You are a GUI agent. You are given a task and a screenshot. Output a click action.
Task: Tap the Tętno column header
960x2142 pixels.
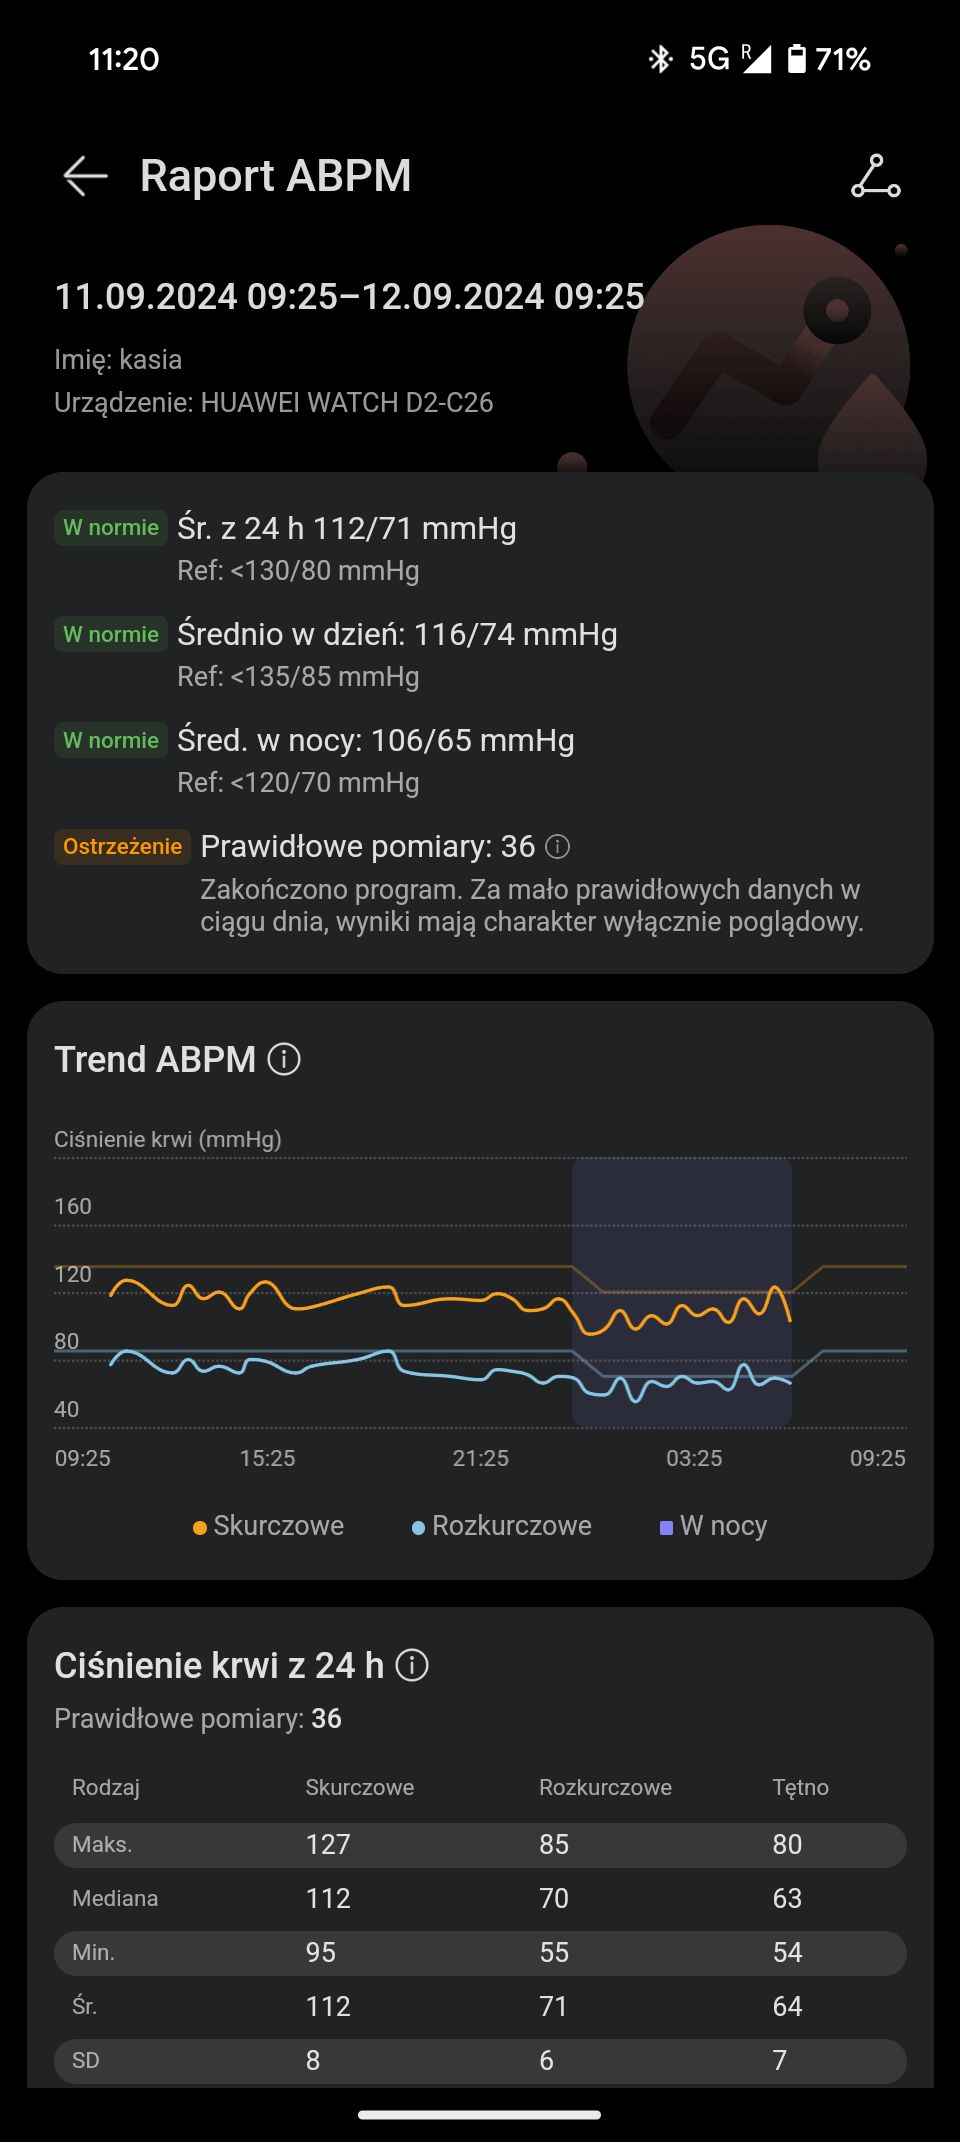[800, 1787]
